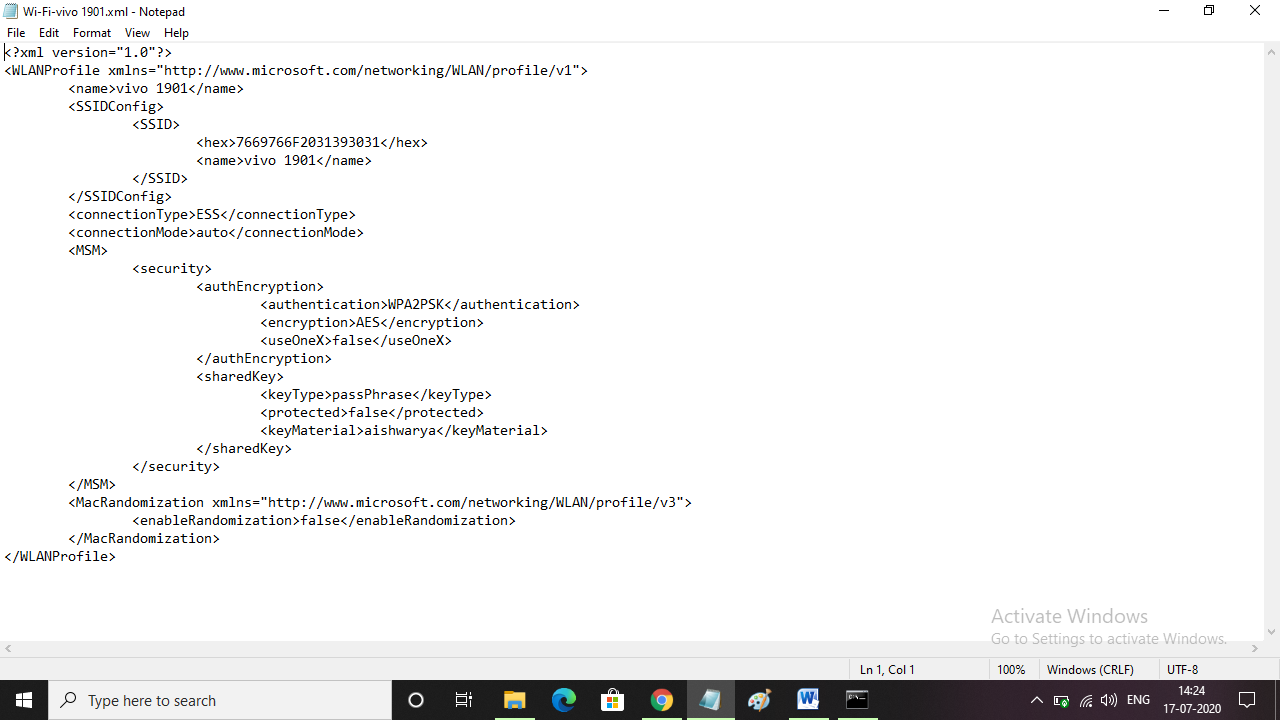Viewport: 1280px width, 720px height.
Task: Click the opening <MSM> tag
Action: [88, 250]
